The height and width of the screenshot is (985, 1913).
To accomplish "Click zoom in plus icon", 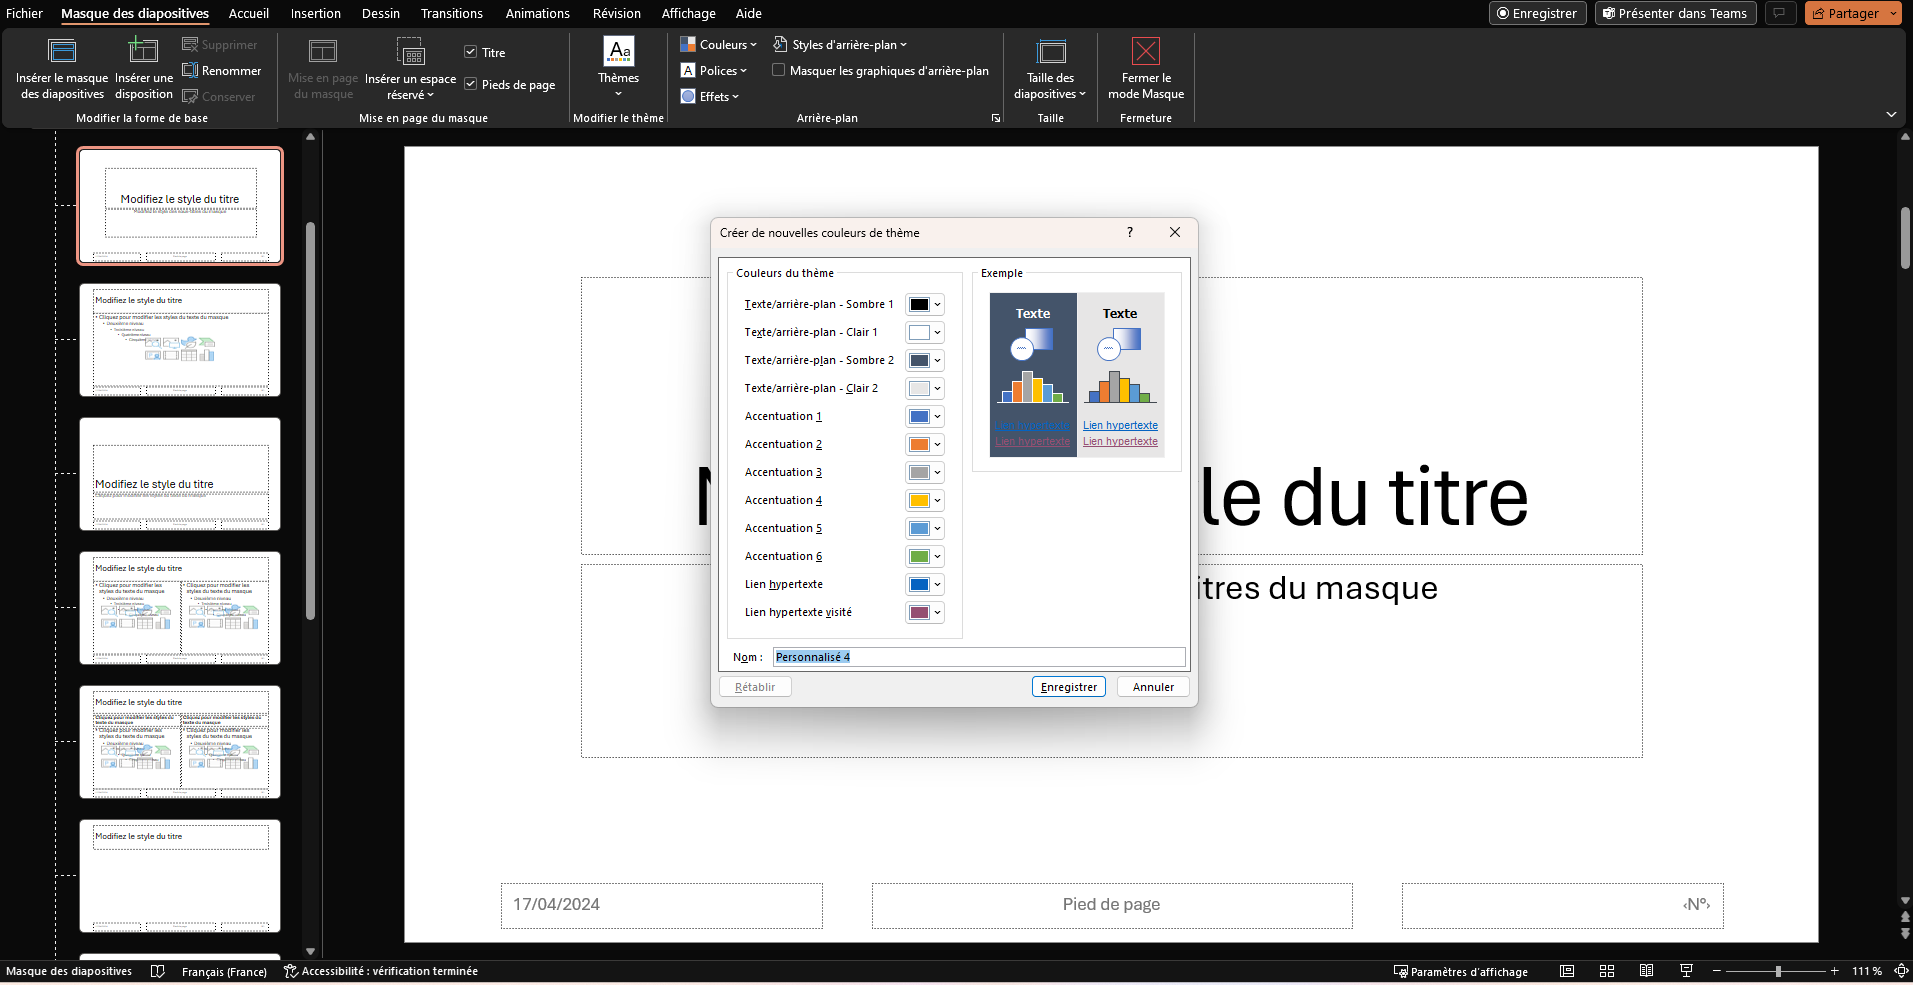I will point(1835,971).
